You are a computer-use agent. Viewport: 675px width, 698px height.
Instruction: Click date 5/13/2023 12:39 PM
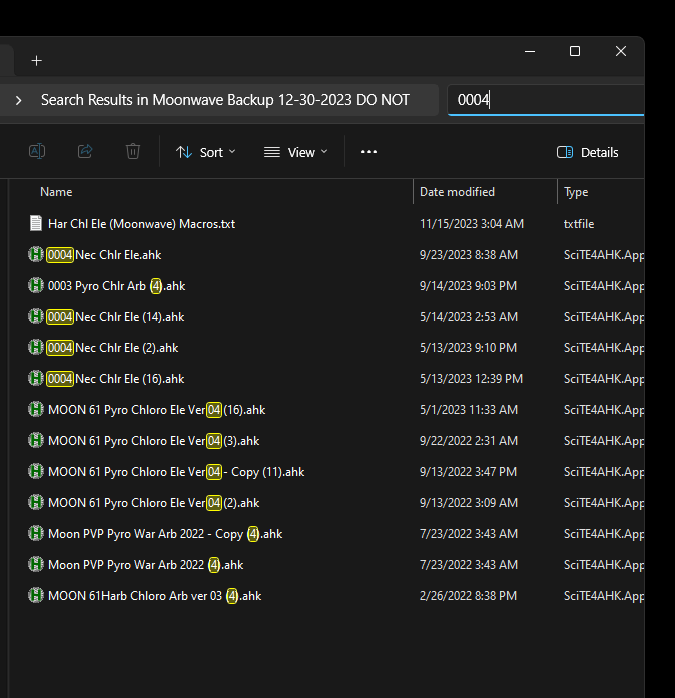pyautogui.click(x=471, y=379)
